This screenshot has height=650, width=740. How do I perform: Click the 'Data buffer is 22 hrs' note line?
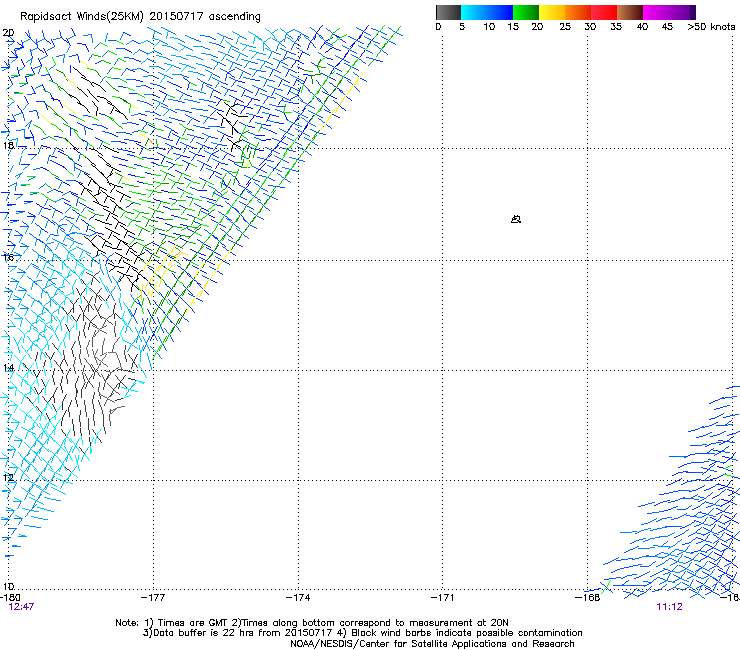362,633
